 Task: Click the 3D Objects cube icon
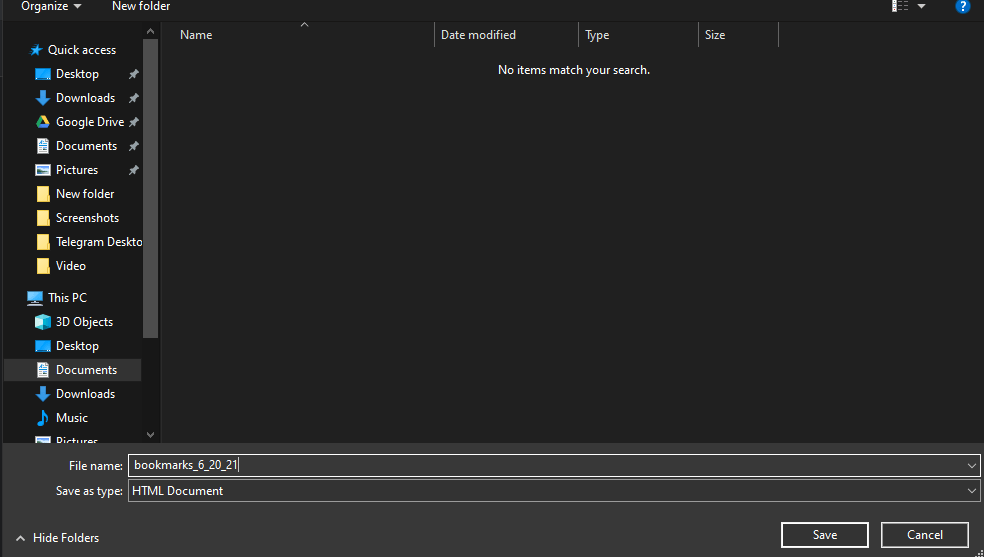pos(43,322)
